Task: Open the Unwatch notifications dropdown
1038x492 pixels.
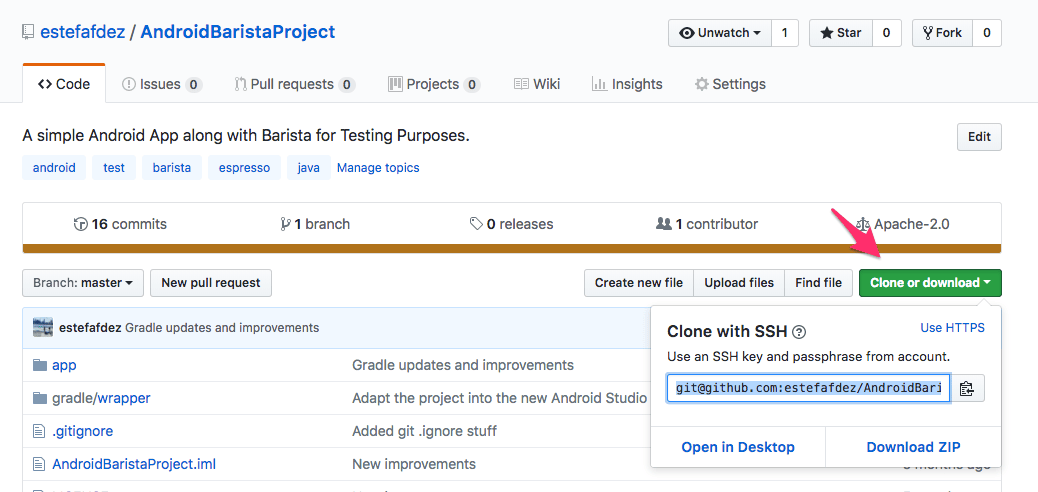Action: tap(720, 33)
